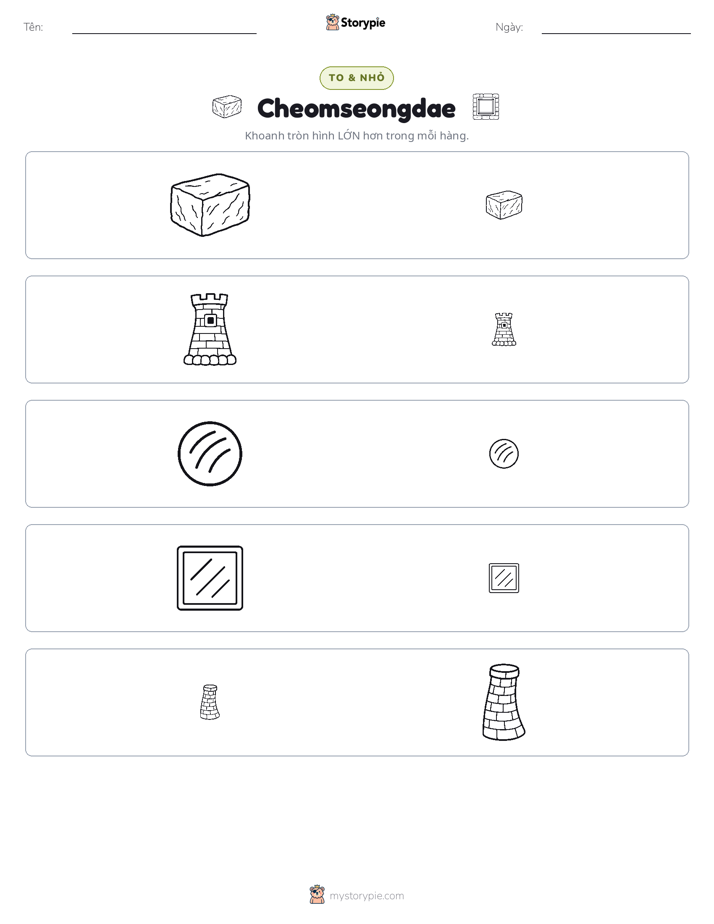714x924 pixels.
Task: Click the stone block icon beside title
Action: [x=227, y=107]
